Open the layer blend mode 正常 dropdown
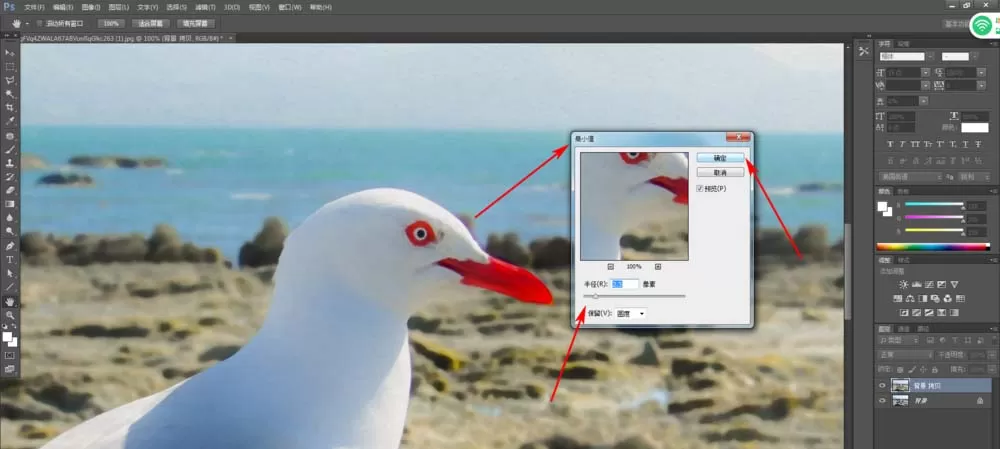The height and width of the screenshot is (449, 1000). click(906, 355)
